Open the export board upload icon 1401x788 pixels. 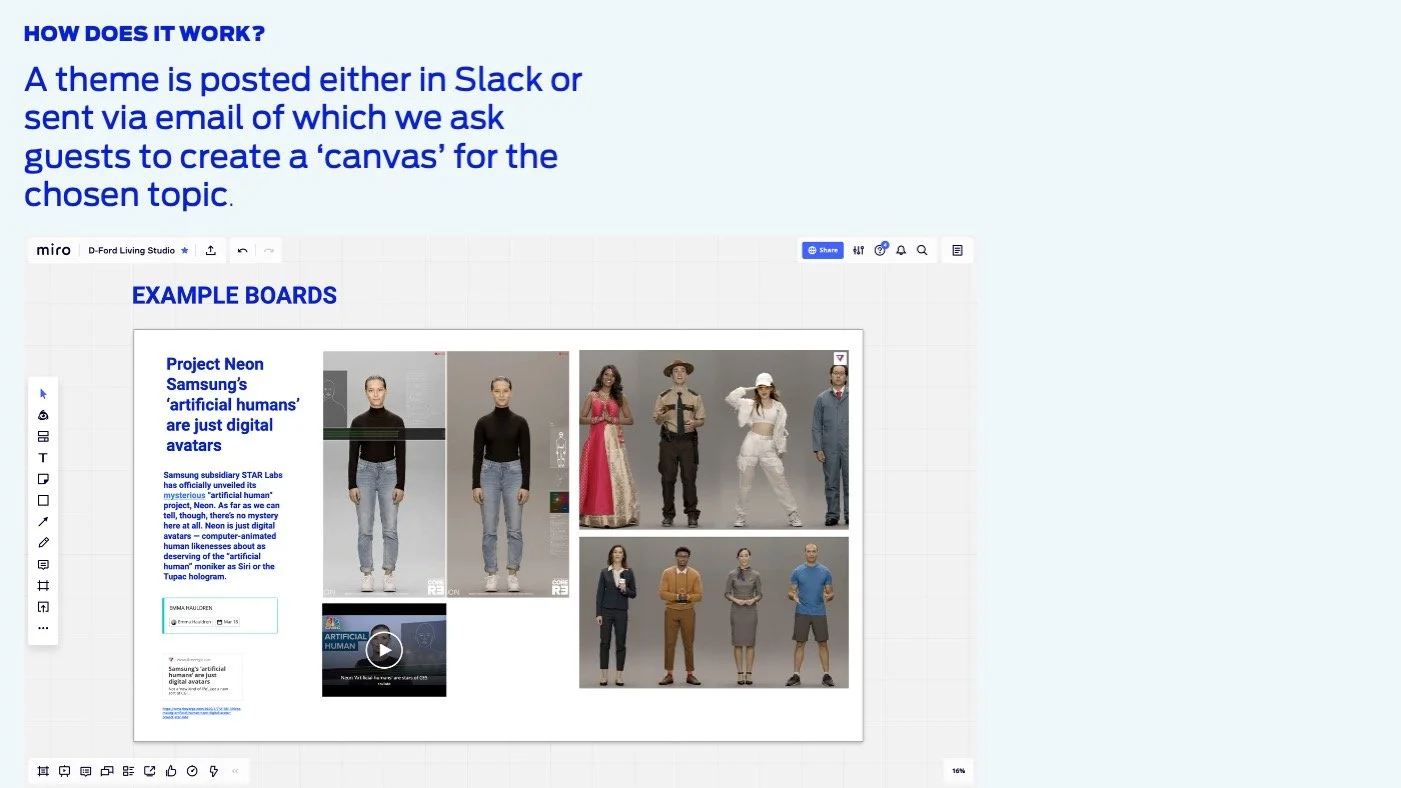pos(211,250)
